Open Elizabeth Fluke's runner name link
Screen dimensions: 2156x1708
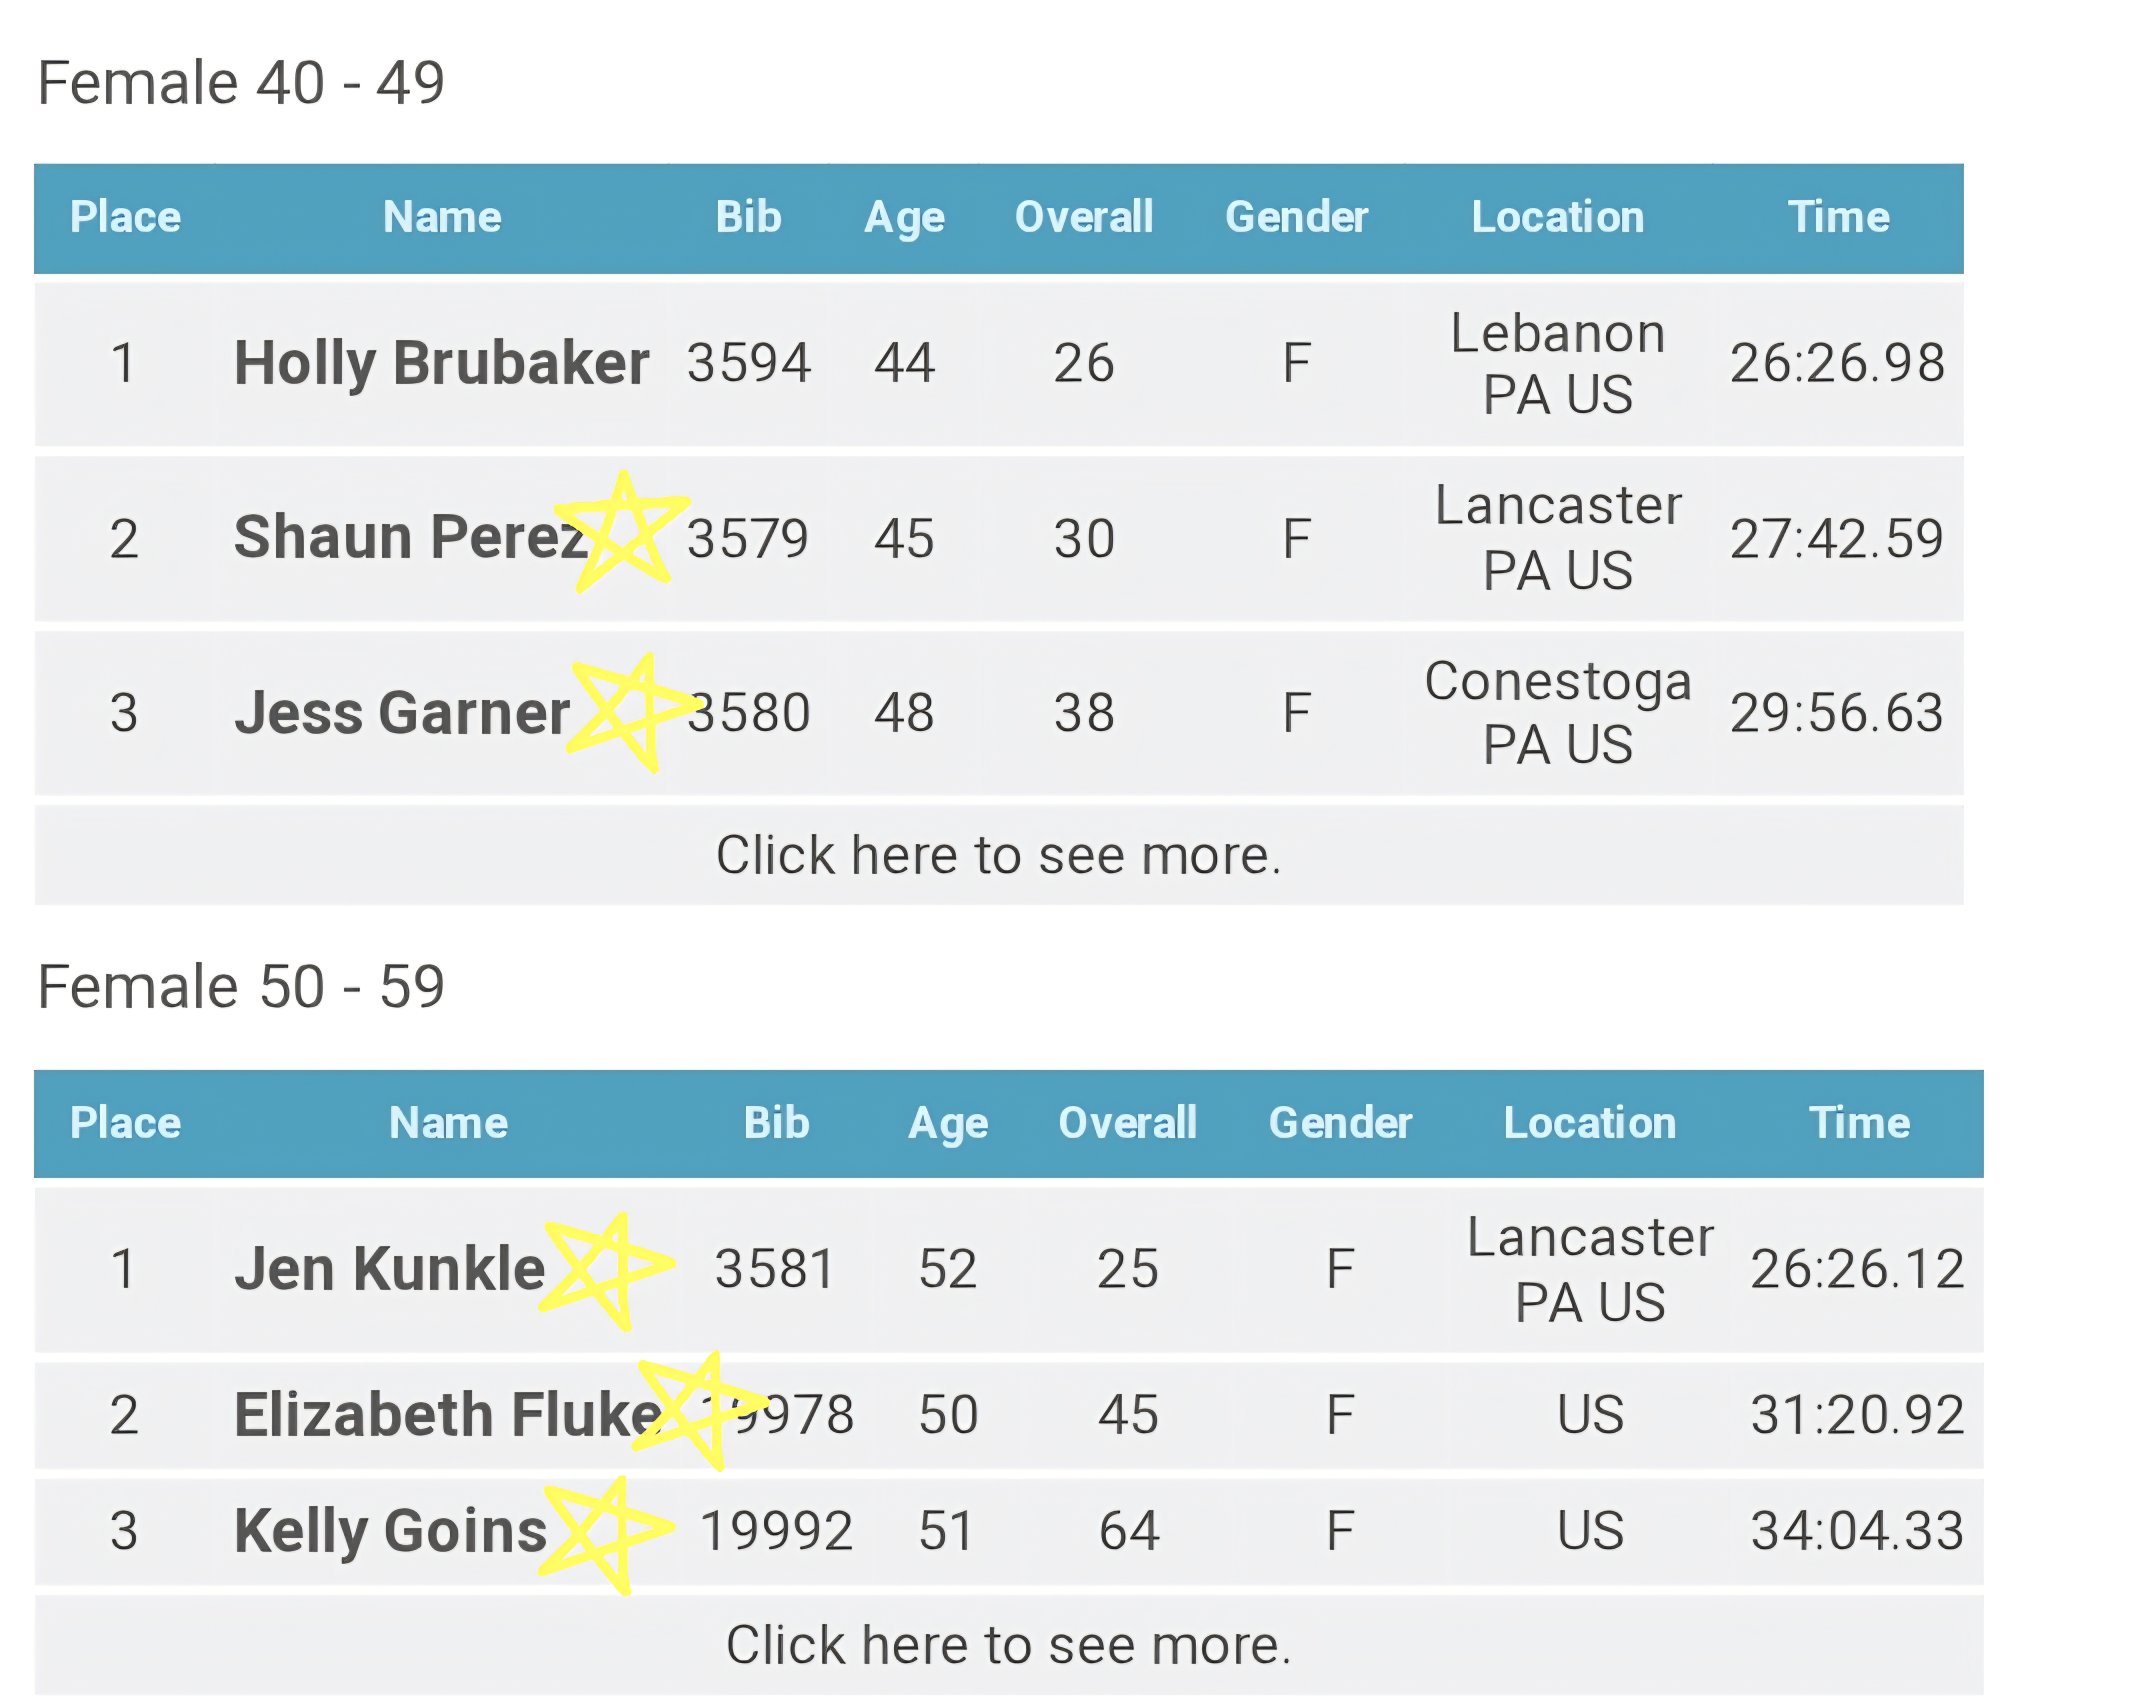point(440,1416)
